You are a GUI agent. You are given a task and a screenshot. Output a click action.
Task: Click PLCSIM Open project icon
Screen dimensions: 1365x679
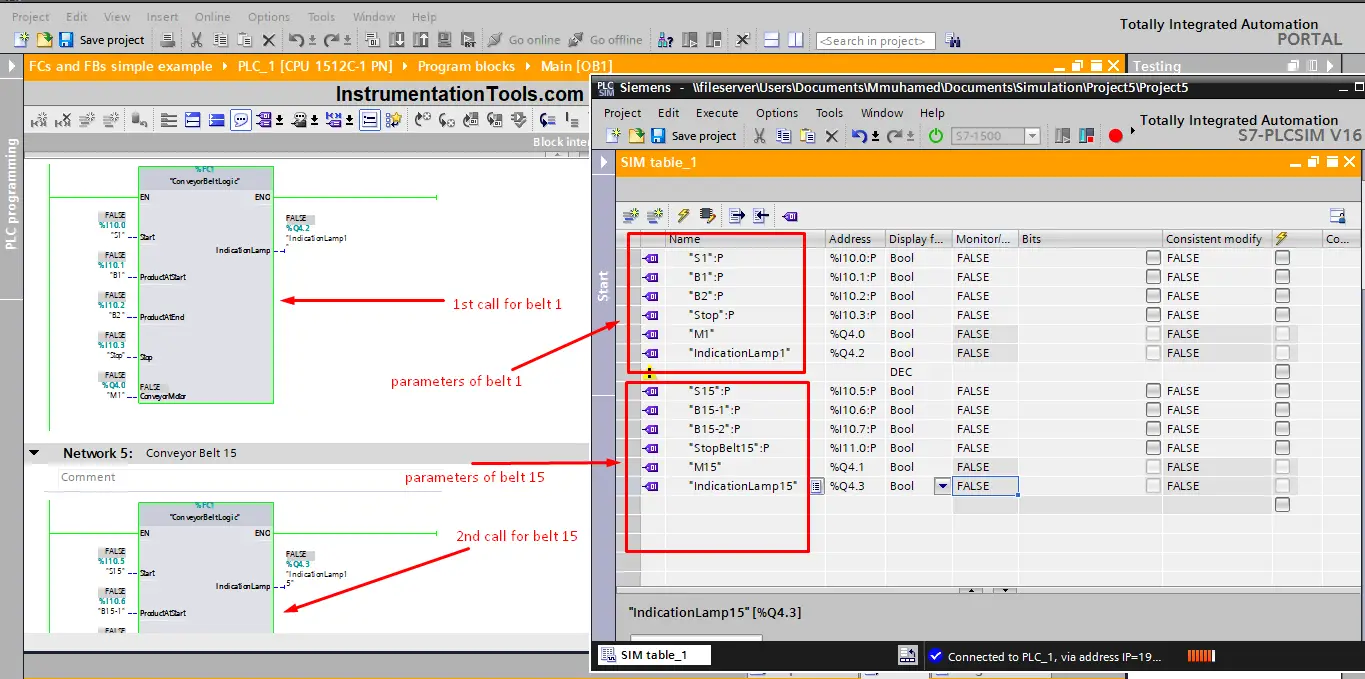[x=637, y=136]
